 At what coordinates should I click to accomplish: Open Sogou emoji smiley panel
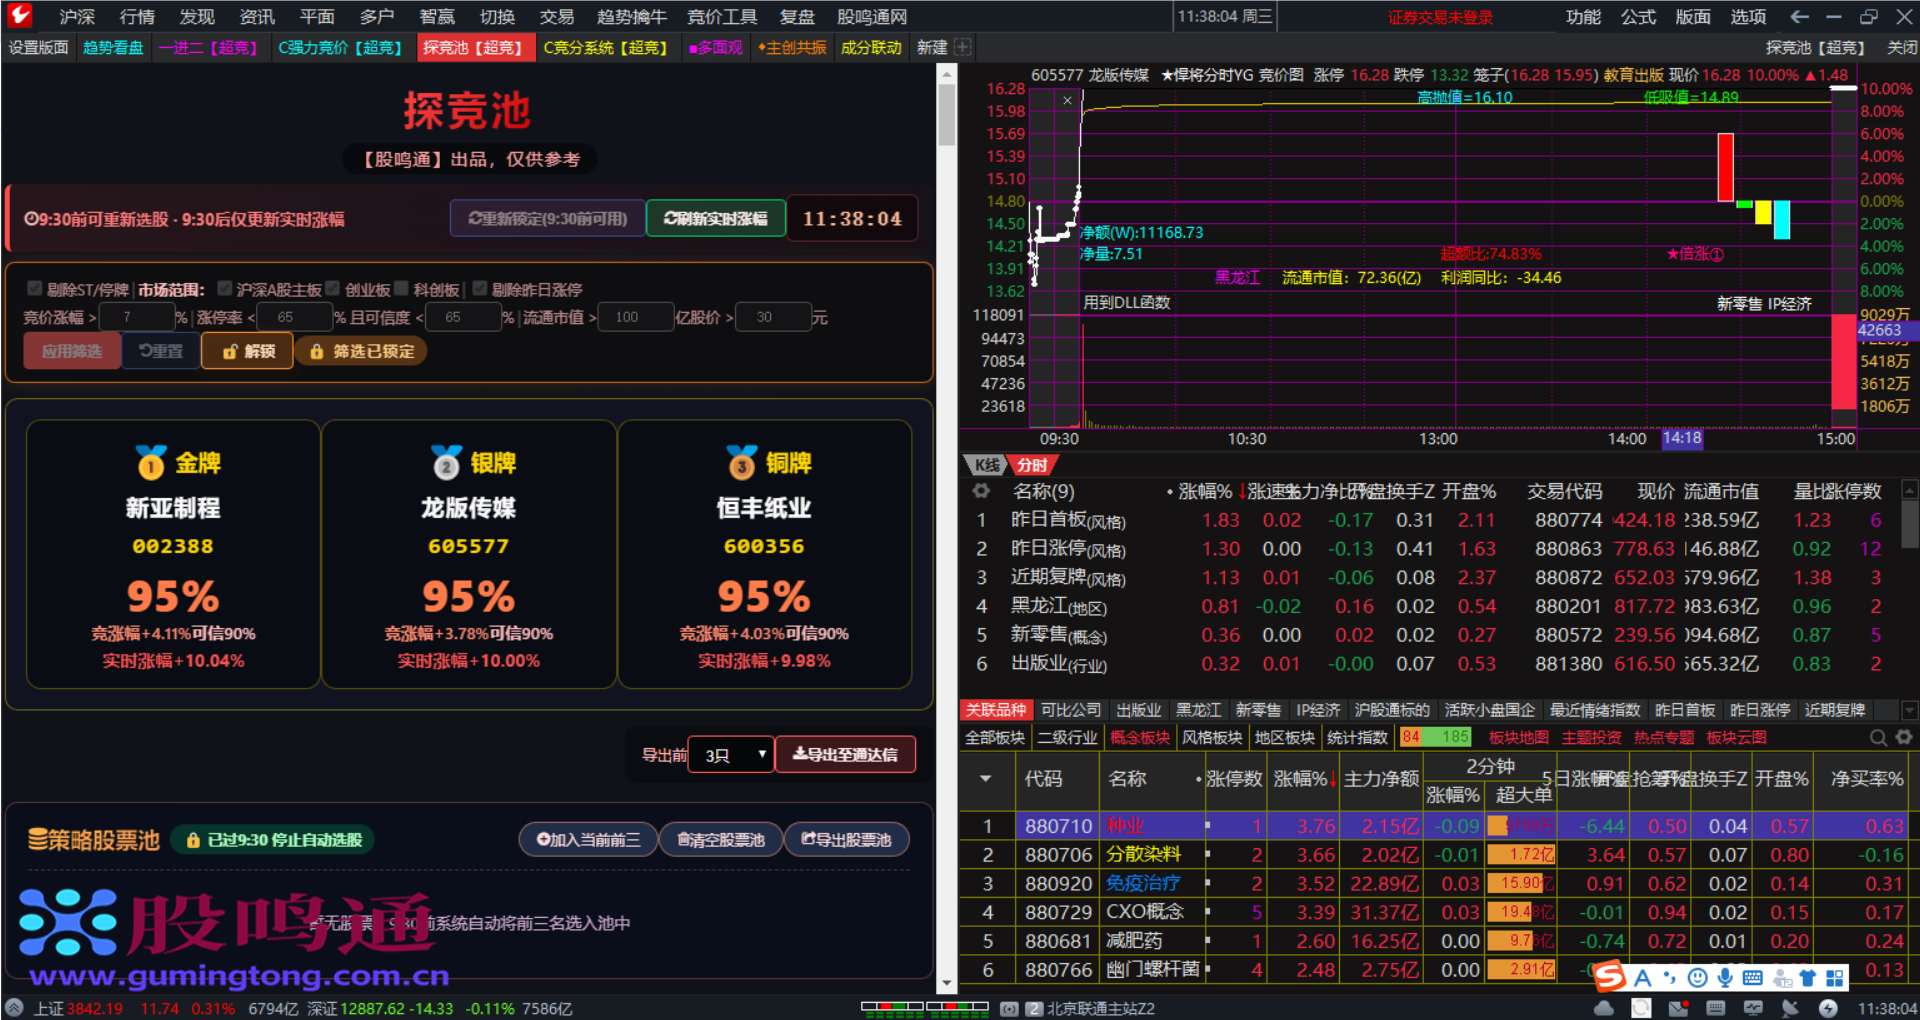(x=1697, y=978)
